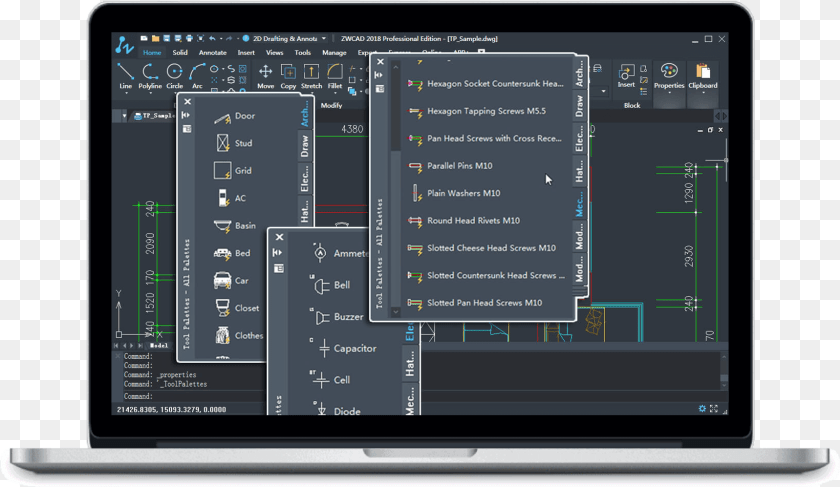Click scroll-down arrow of Hexagon screws palette

(395, 311)
